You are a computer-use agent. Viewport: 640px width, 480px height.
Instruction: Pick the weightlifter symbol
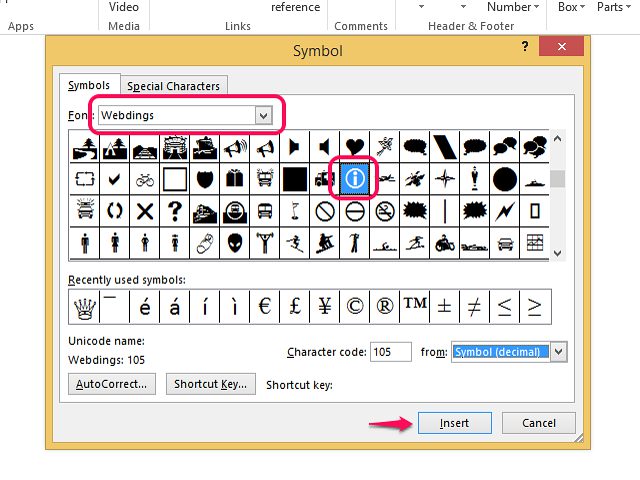(x=264, y=243)
